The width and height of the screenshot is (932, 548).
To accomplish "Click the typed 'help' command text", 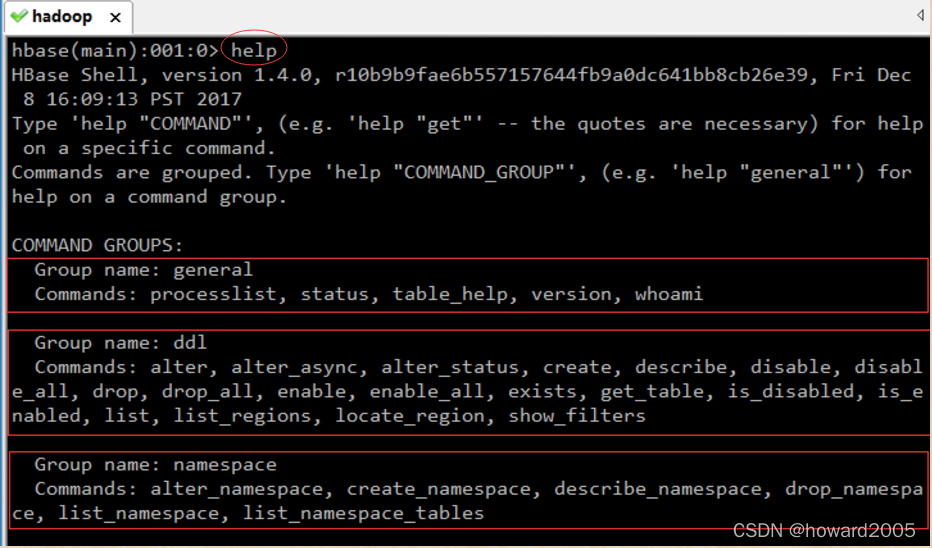I will [x=254, y=51].
